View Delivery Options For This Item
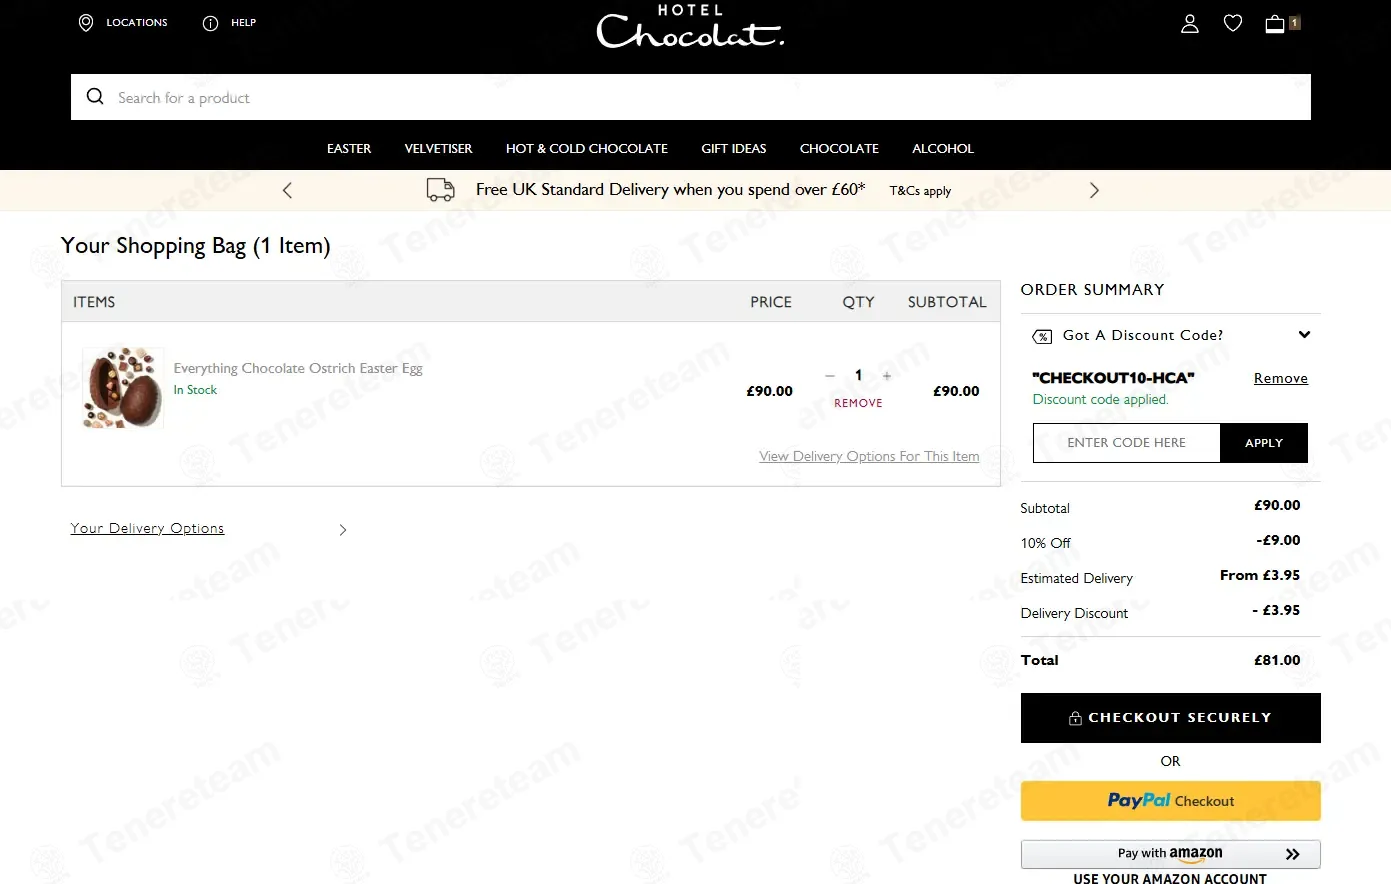The width and height of the screenshot is (1391, 884). (x=869, y=456)
